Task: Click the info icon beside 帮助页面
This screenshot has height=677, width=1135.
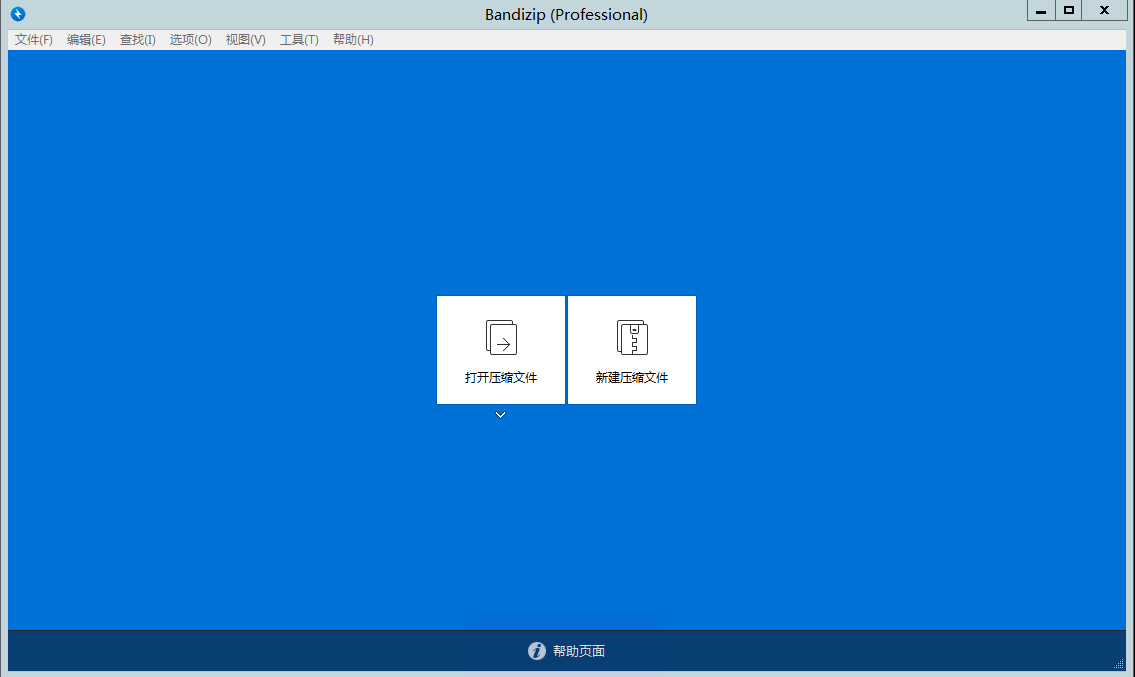Action: pos(537,651)
